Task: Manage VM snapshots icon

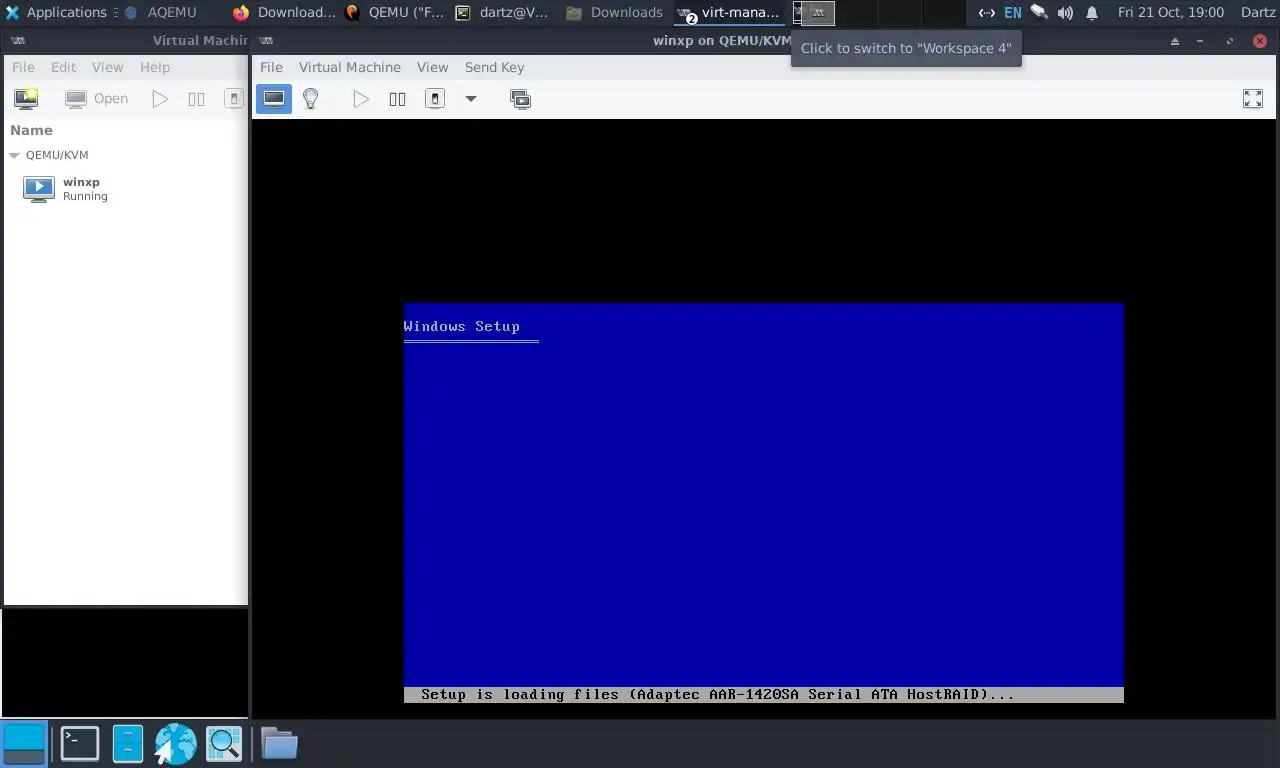Action: pyautogui.click(x=520, y=98)
